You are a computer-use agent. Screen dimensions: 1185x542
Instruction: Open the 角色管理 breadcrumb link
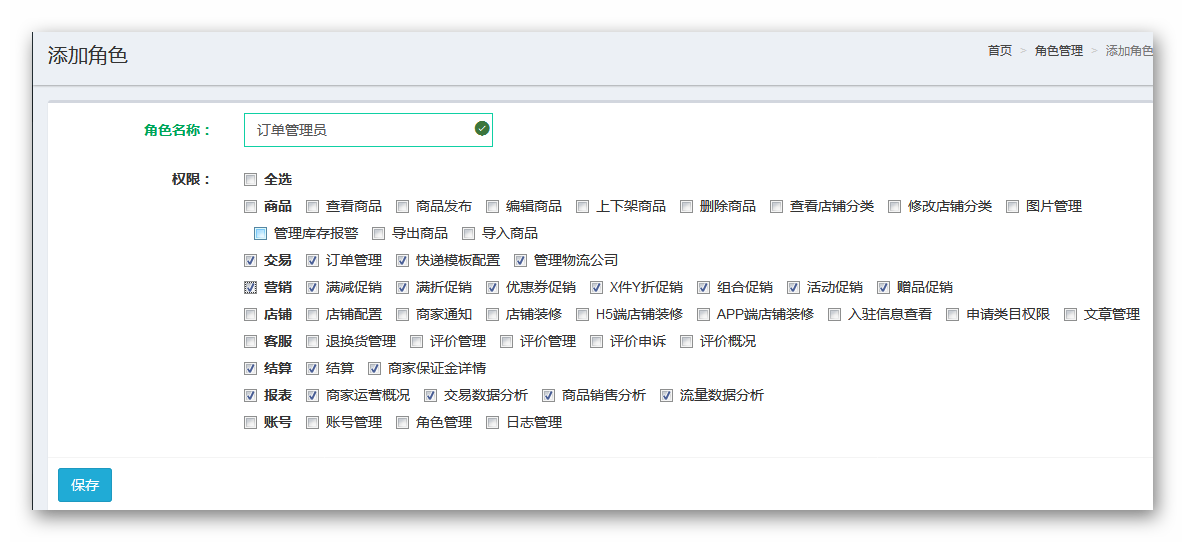point(1059,51)
